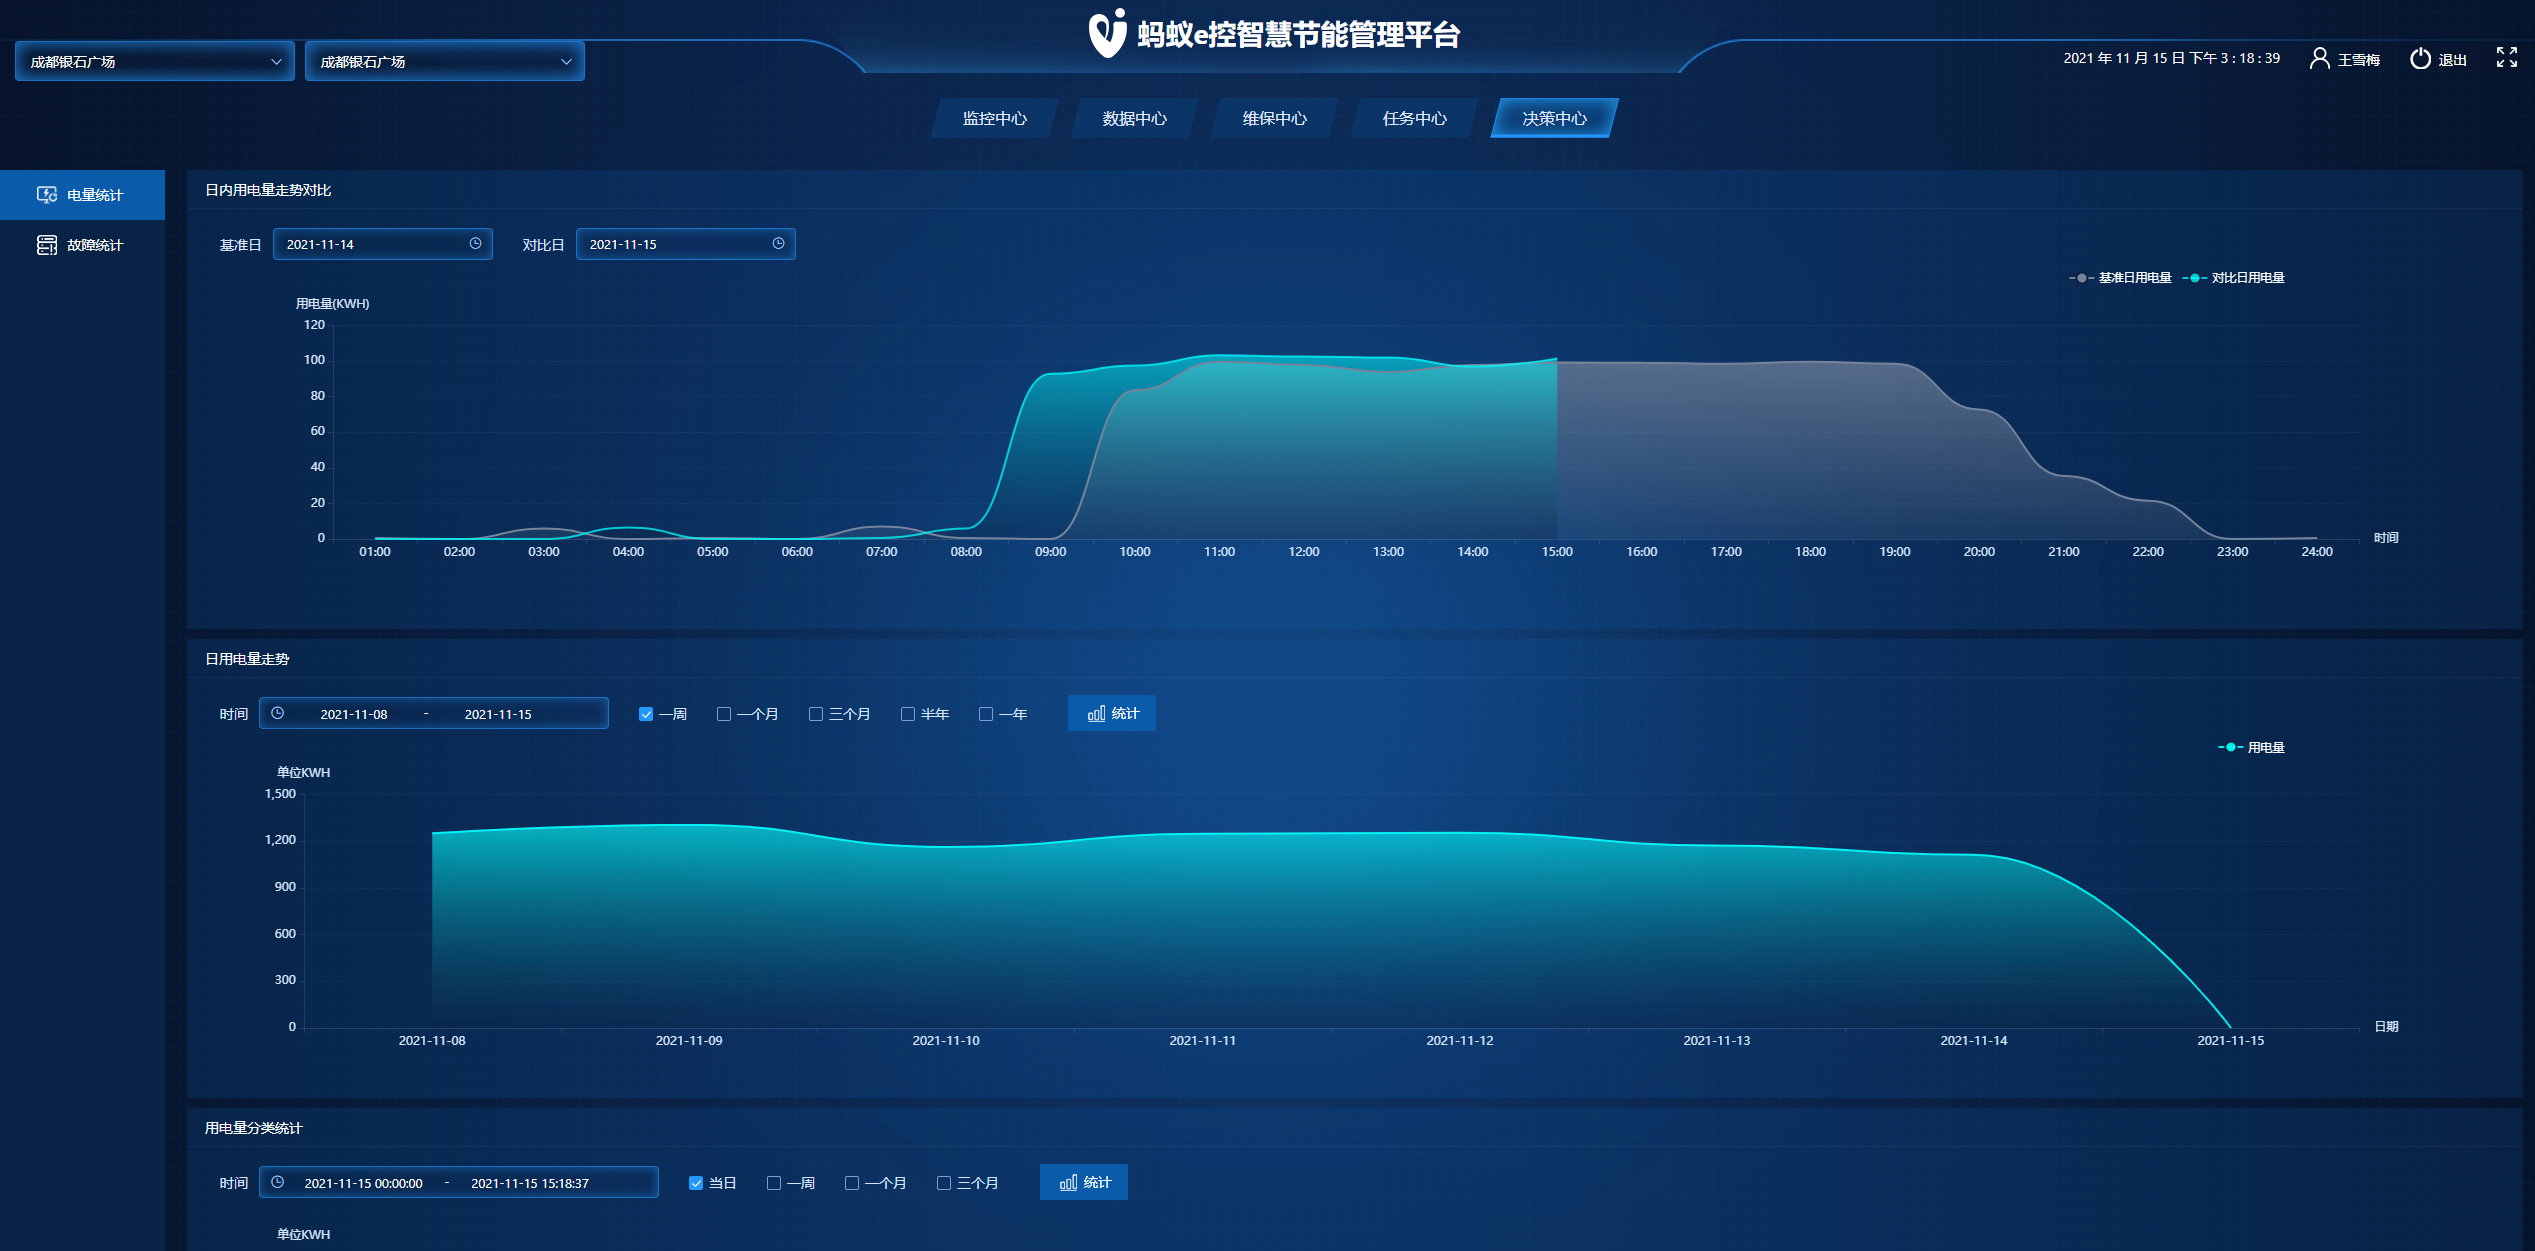2535x1251 pixels.
Task: Click 统计 button in 日用电量走势
Action: point(1112,713)
